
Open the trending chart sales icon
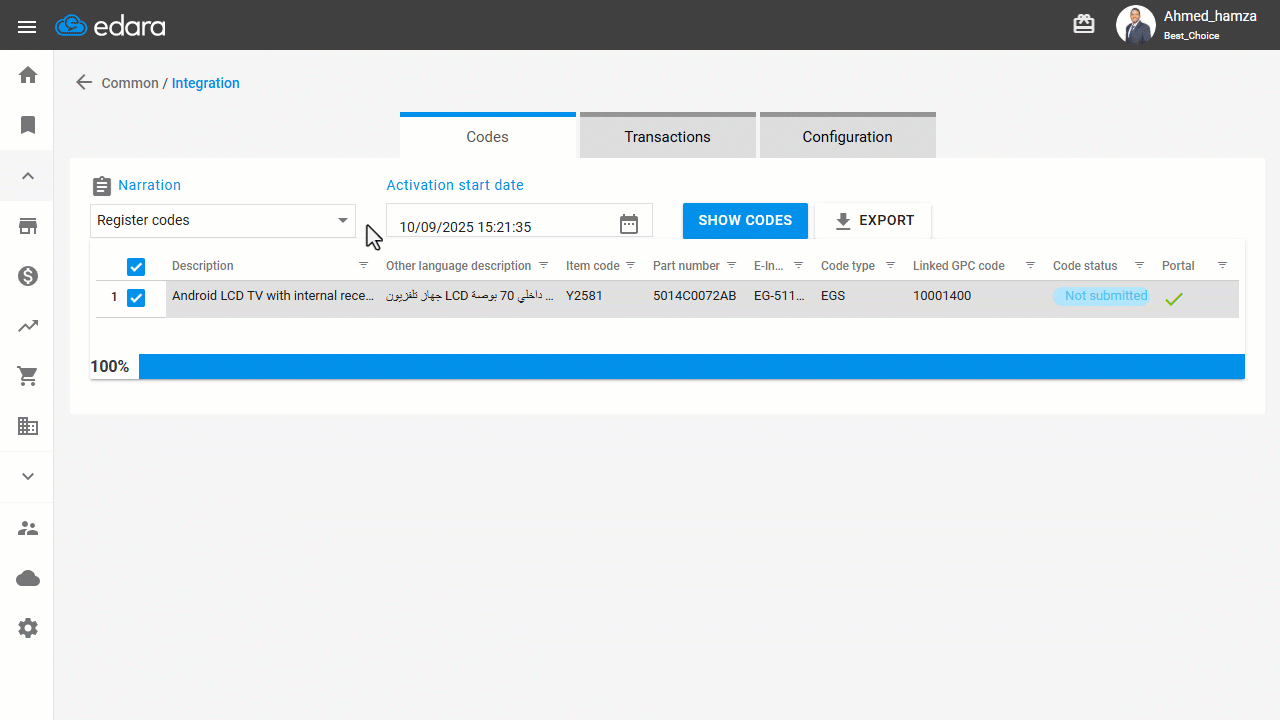tap(28, 326)
